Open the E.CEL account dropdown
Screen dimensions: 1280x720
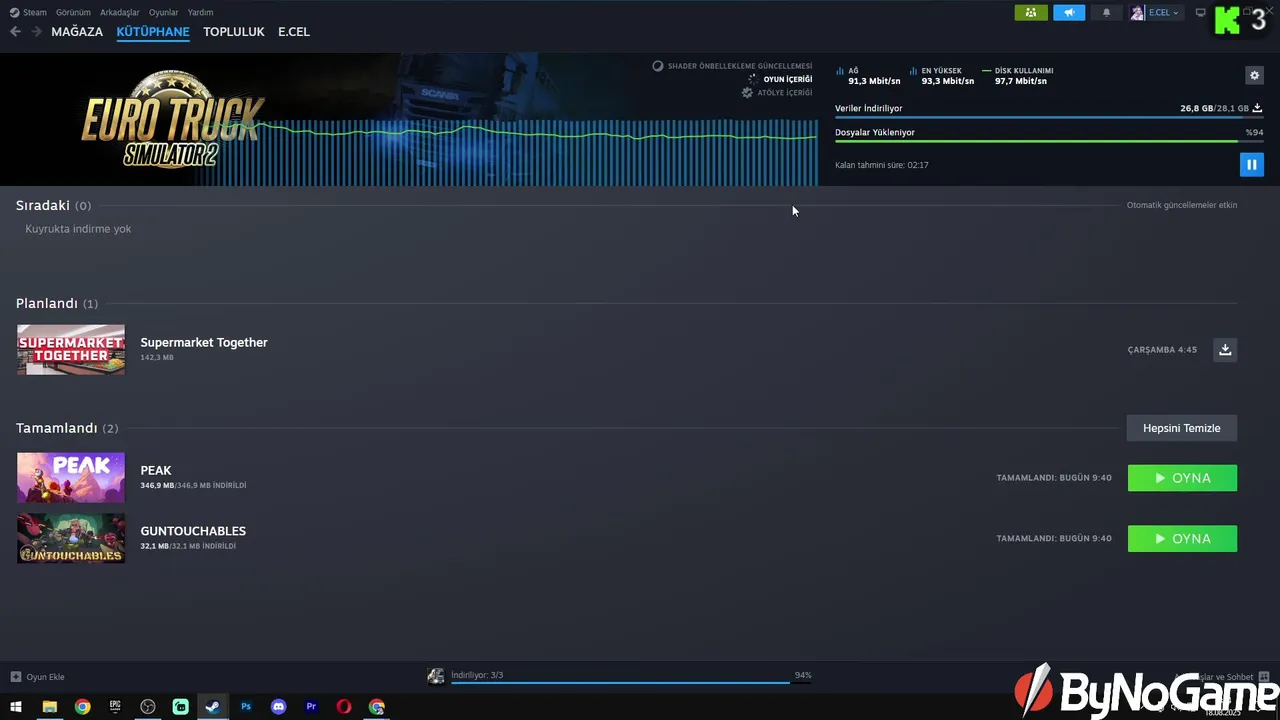click(1163, 13)
